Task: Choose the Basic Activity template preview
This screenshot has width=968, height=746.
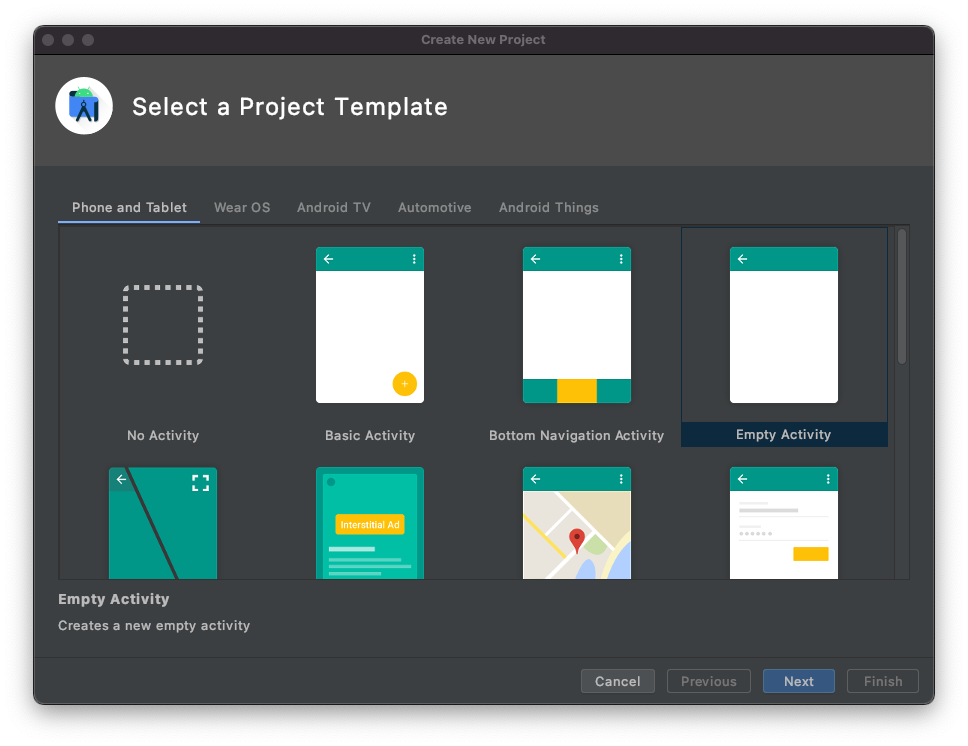Action: point(370,325)
